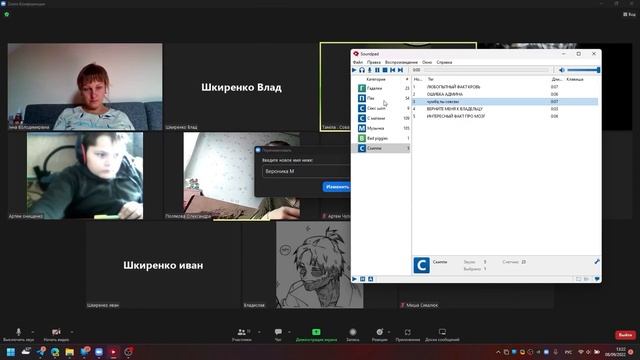Toggle the Zoom start video button

56,334
